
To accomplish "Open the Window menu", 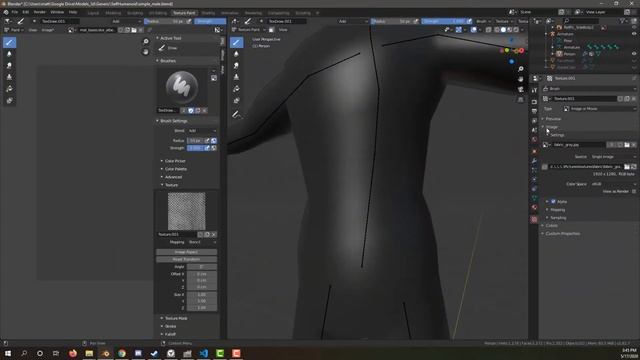I will click(x=57, y=12).
